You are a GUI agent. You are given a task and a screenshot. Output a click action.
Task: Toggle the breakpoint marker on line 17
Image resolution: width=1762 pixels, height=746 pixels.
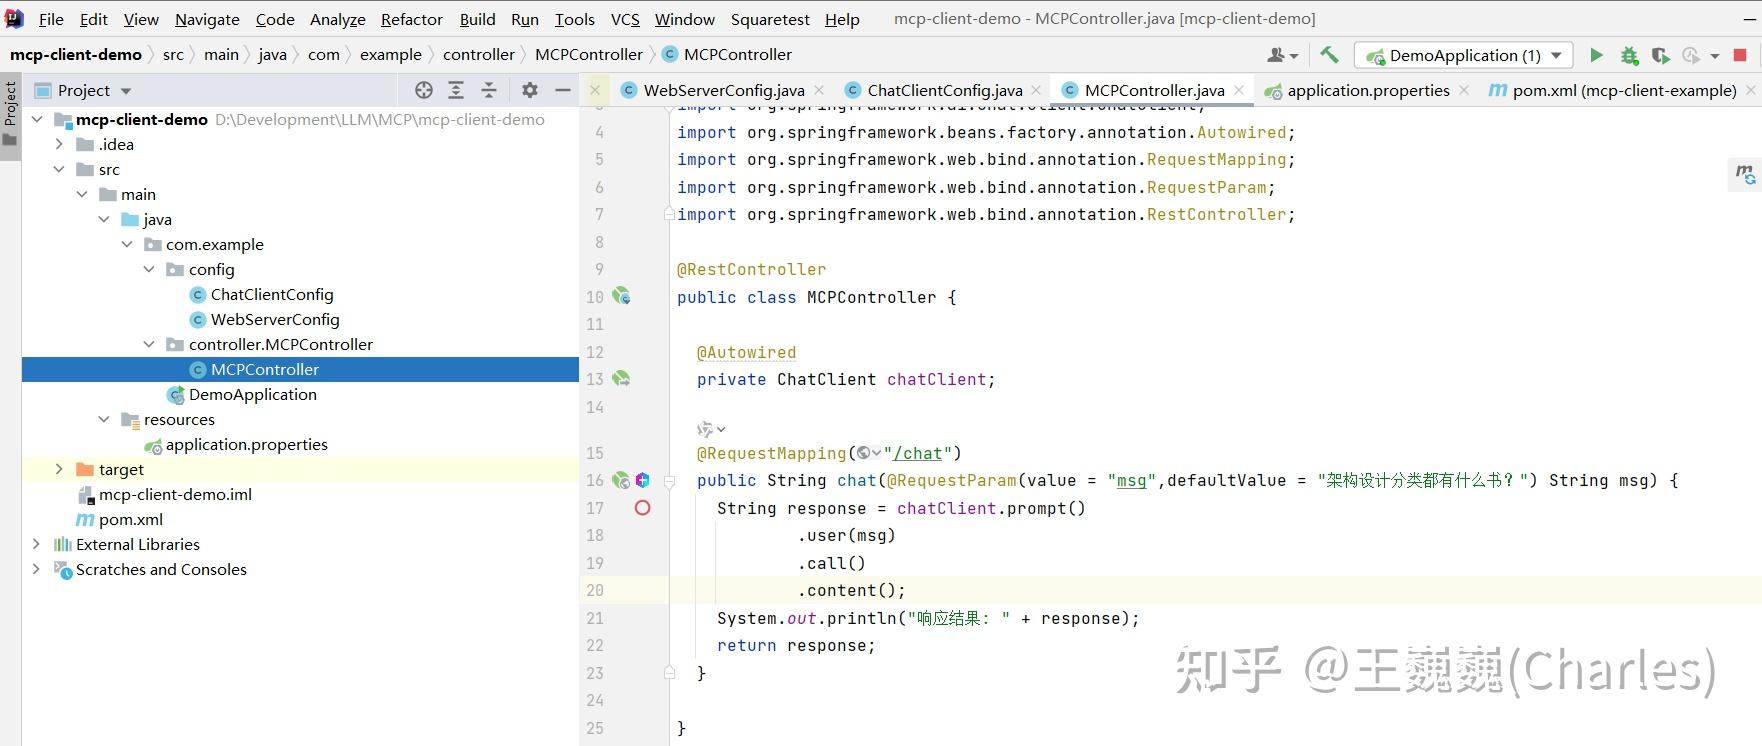[643, 508]
